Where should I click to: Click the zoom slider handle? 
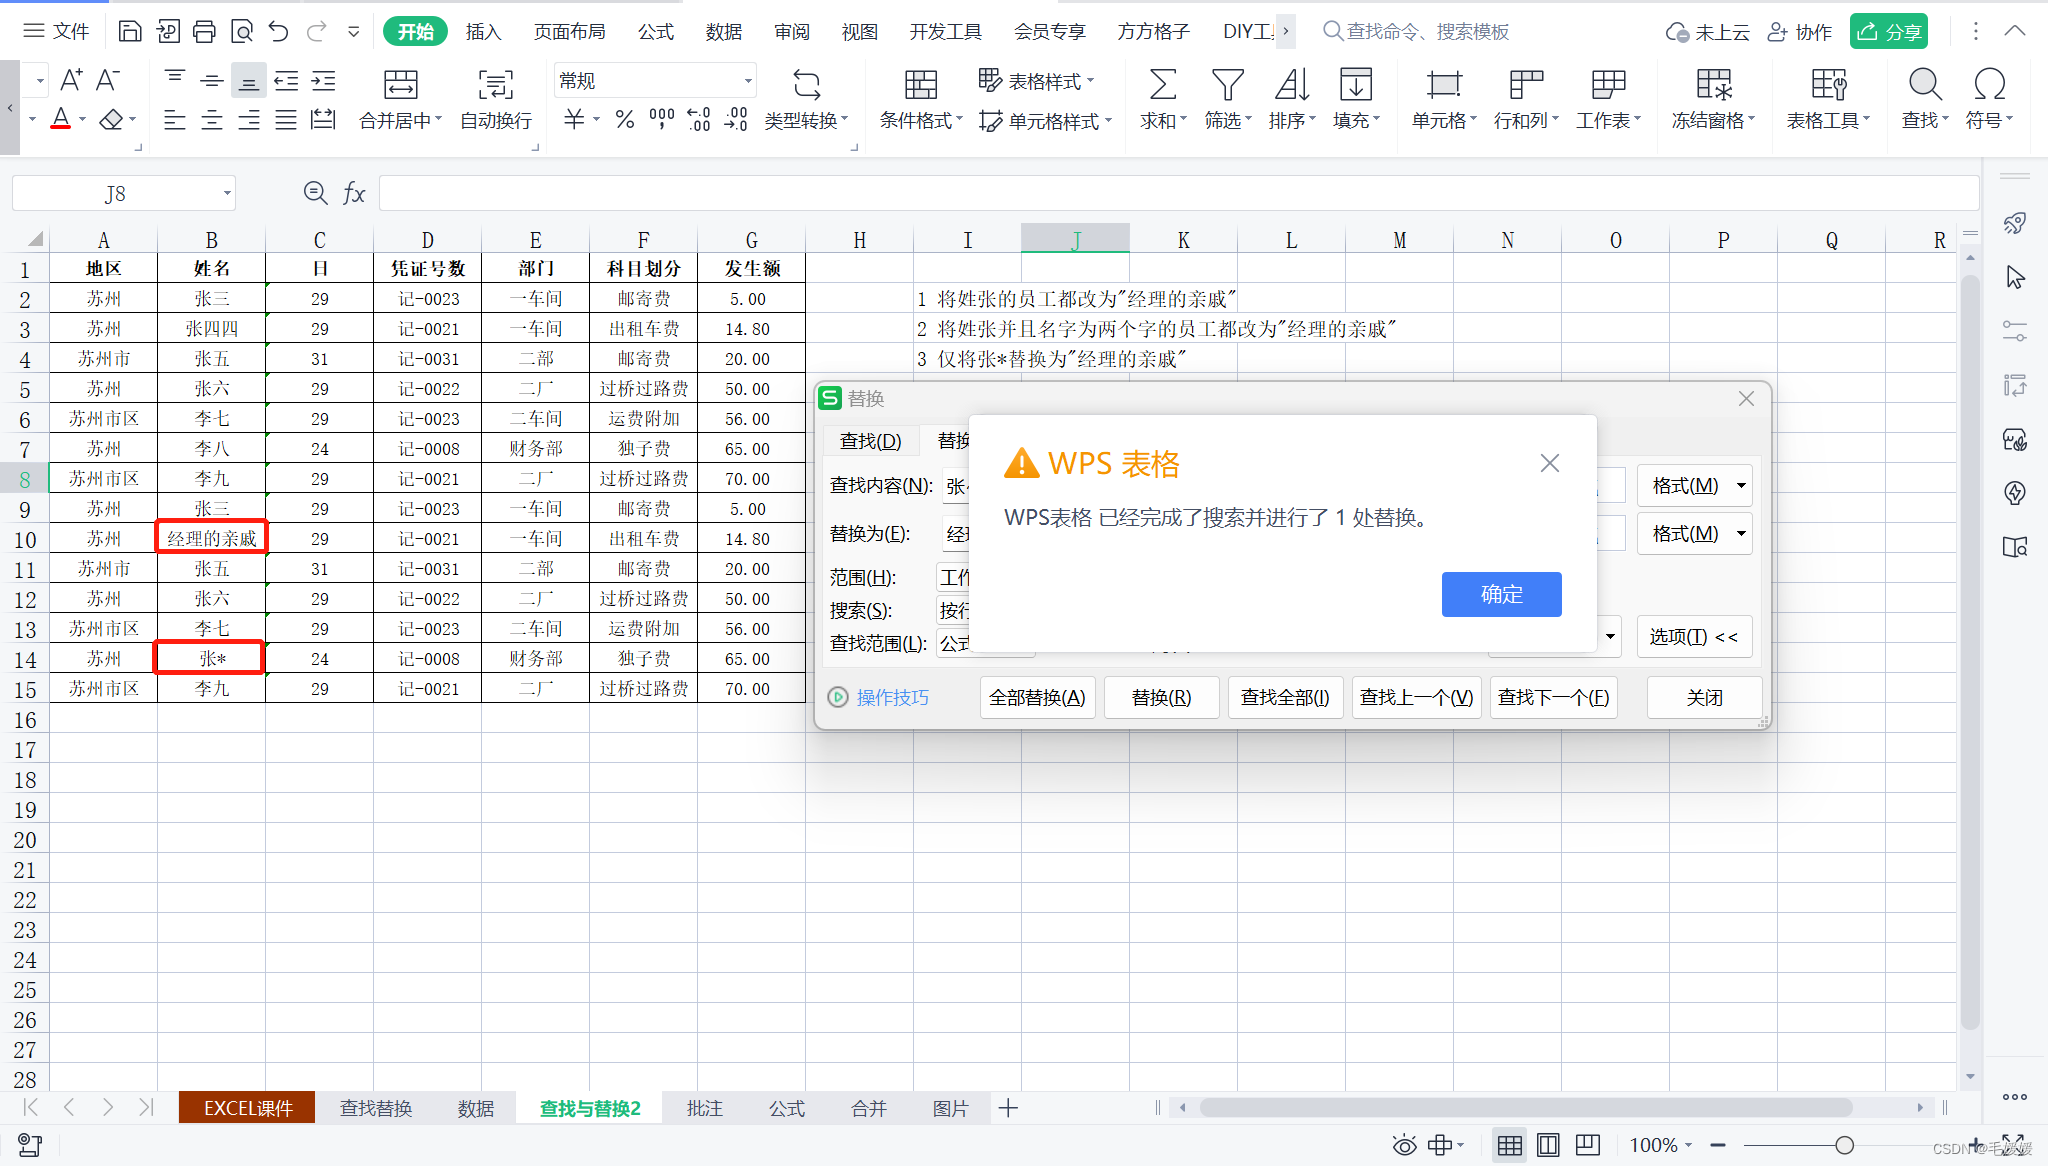1844,1145
